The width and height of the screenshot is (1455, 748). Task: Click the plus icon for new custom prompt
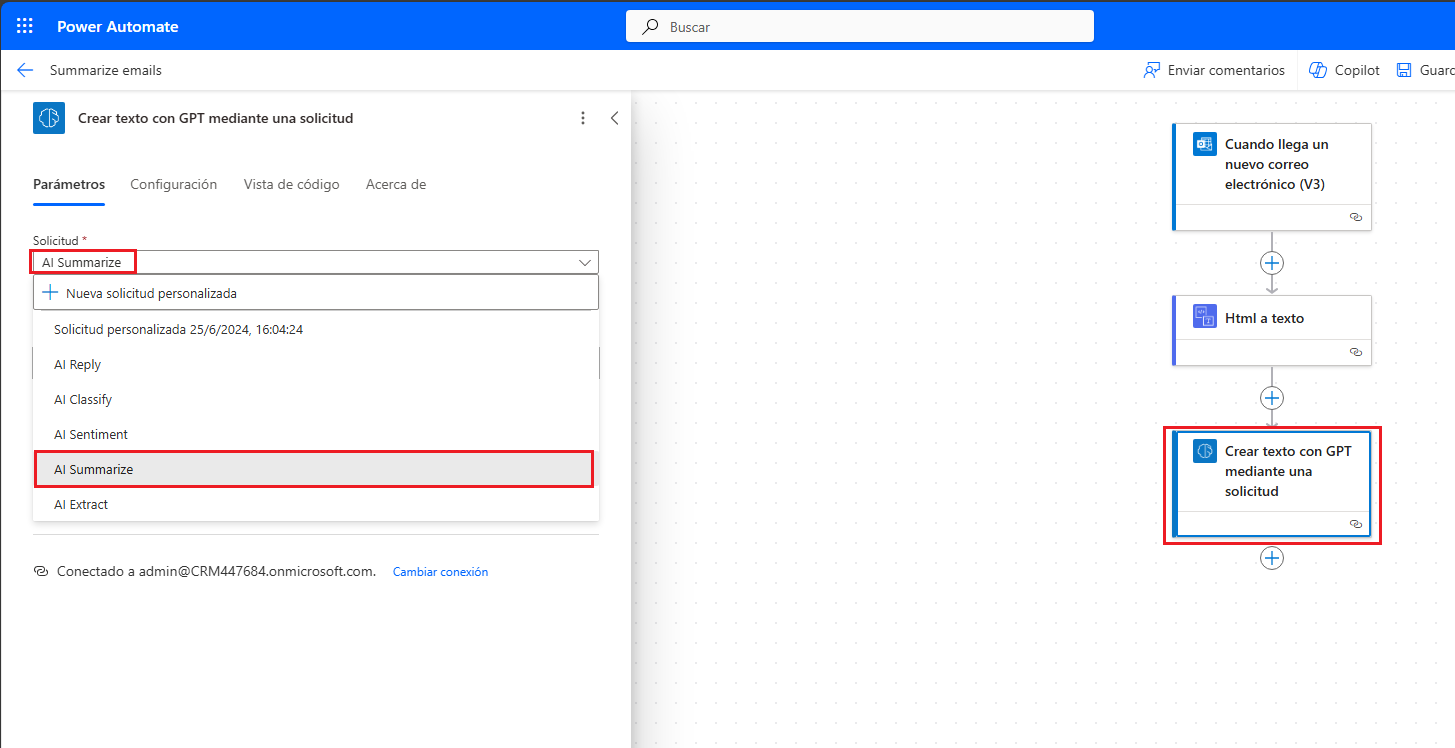[x=50, y=293]
